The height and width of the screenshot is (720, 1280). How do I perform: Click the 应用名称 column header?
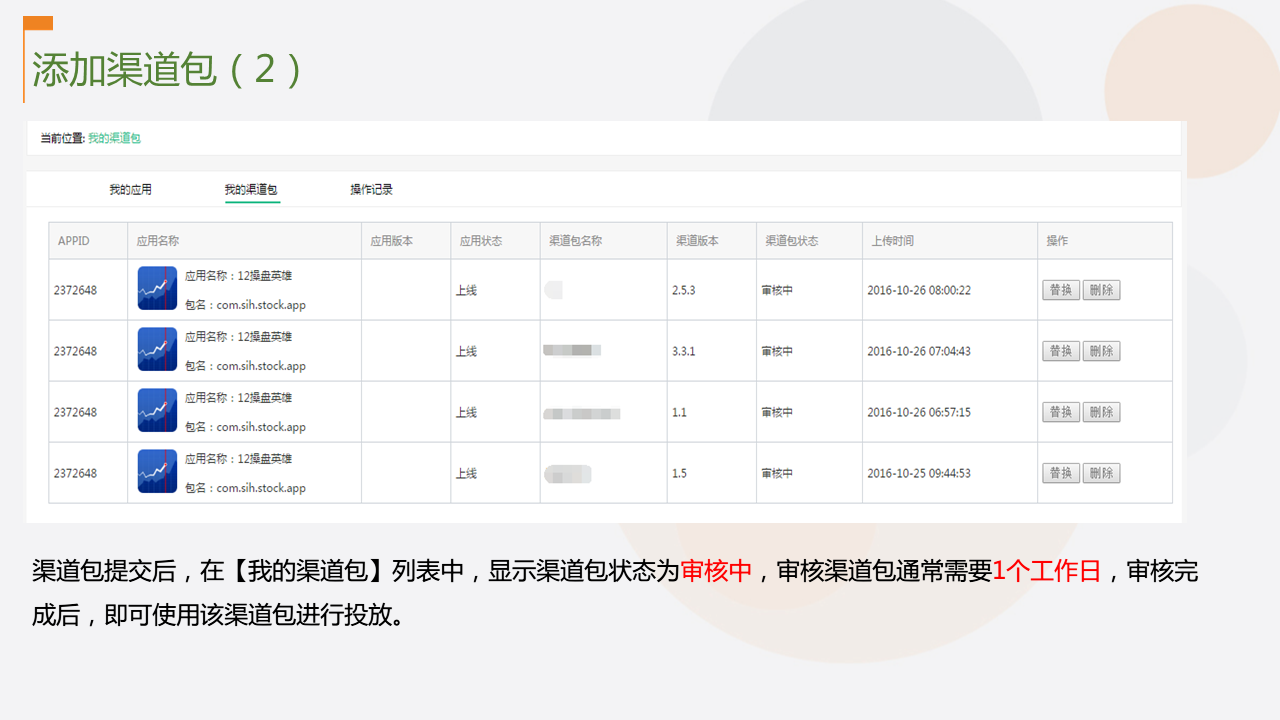[158, 241]
